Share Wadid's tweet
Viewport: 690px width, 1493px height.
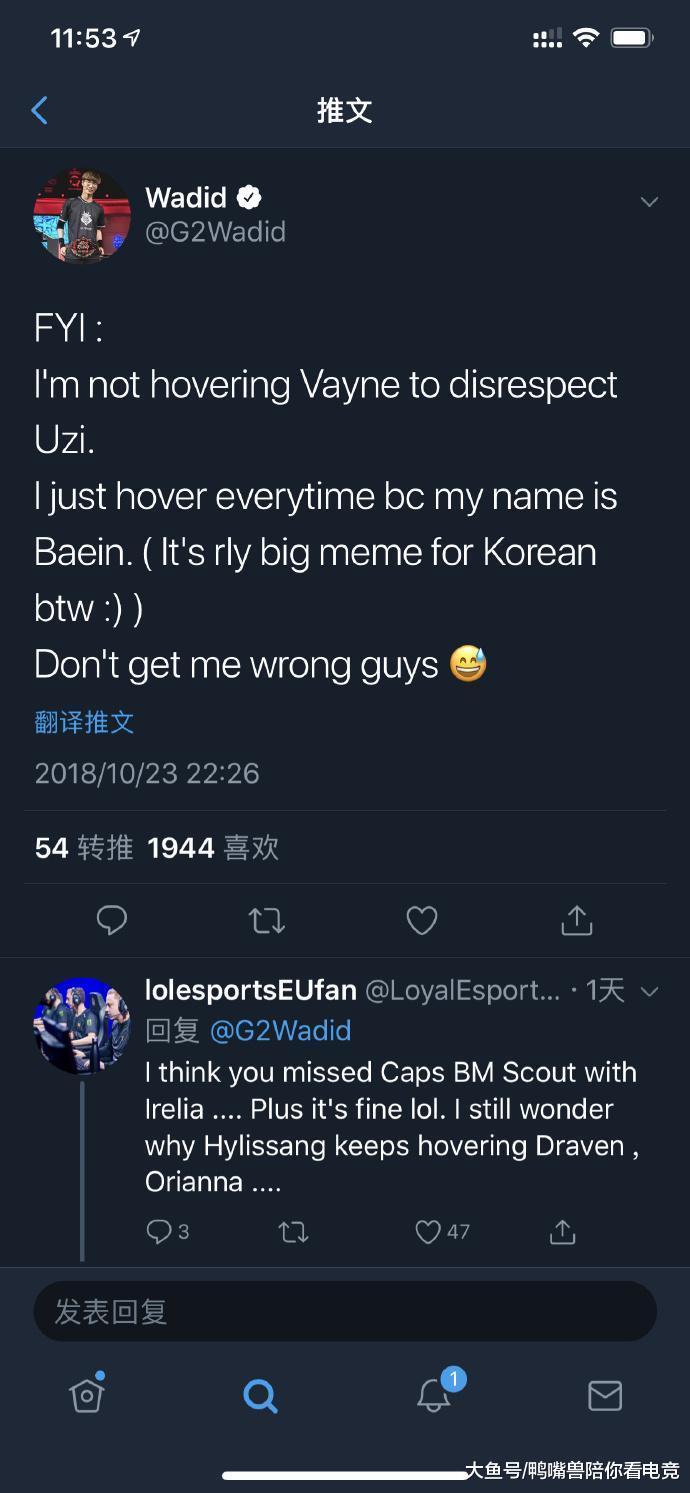576,920
